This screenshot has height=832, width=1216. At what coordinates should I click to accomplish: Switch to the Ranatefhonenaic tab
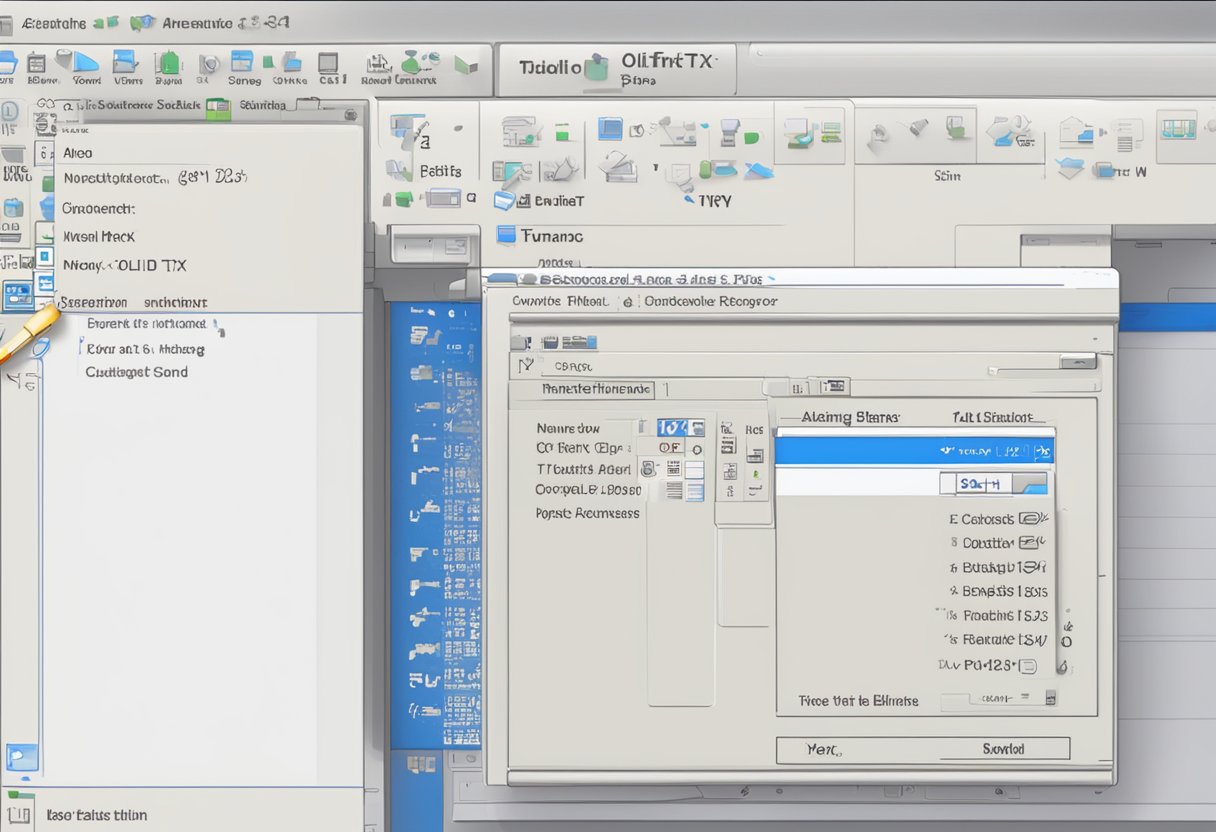[x=596, y=389]
